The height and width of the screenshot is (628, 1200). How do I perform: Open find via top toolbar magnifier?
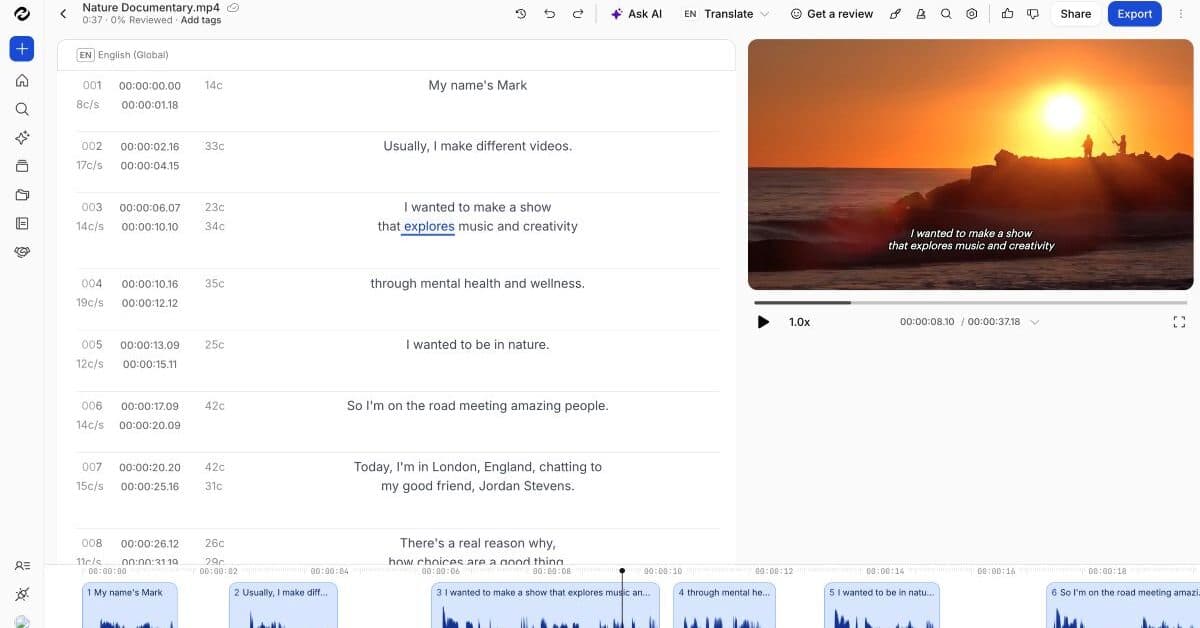pos(946,14)
